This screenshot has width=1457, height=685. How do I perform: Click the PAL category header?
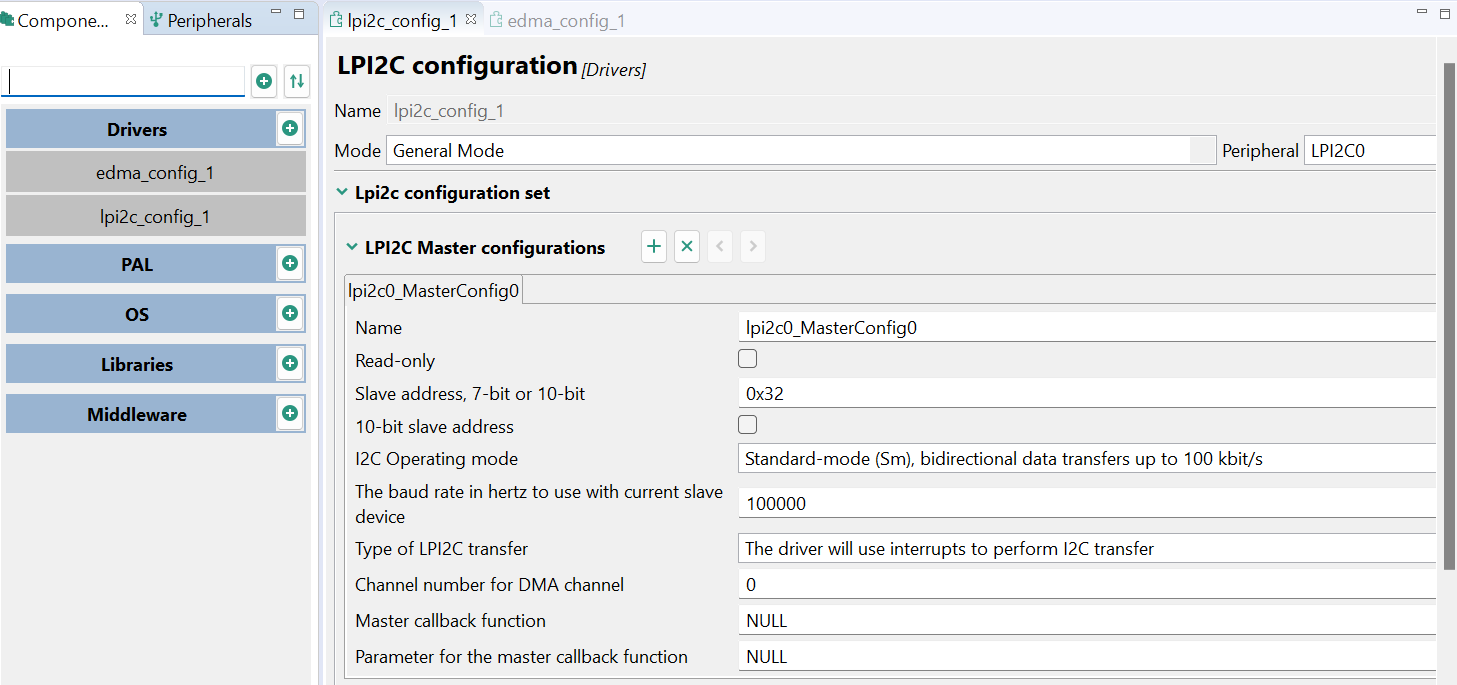137,264
